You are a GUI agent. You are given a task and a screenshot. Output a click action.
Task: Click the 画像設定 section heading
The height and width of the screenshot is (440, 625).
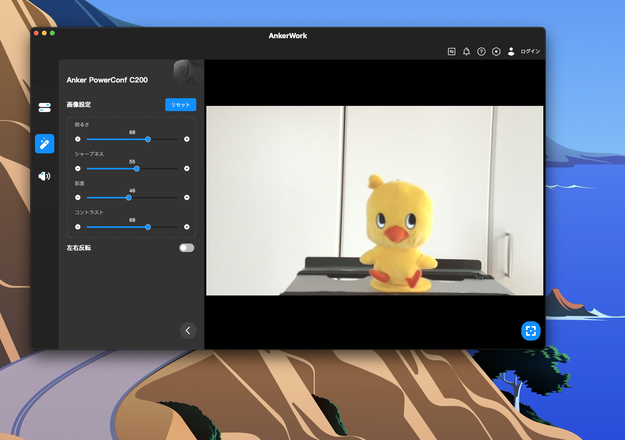tap(79, 104)
